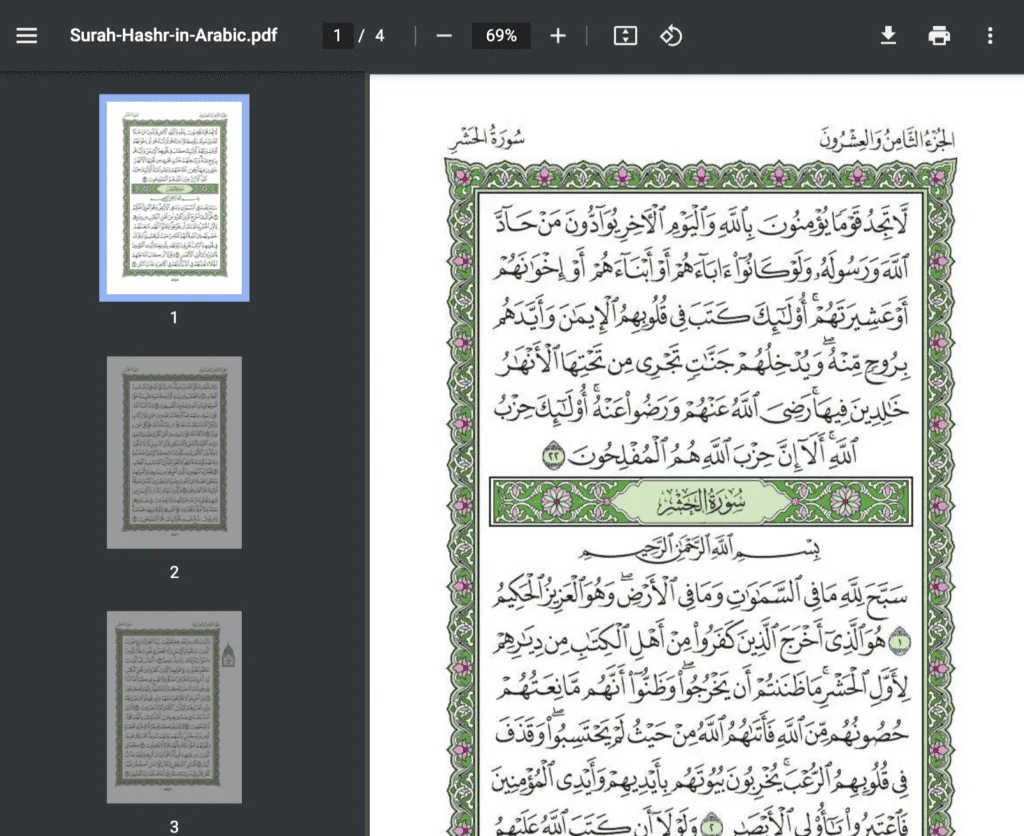Open the more actions three-dot menu
1024x836 pixels.
(x=990, y=35)
